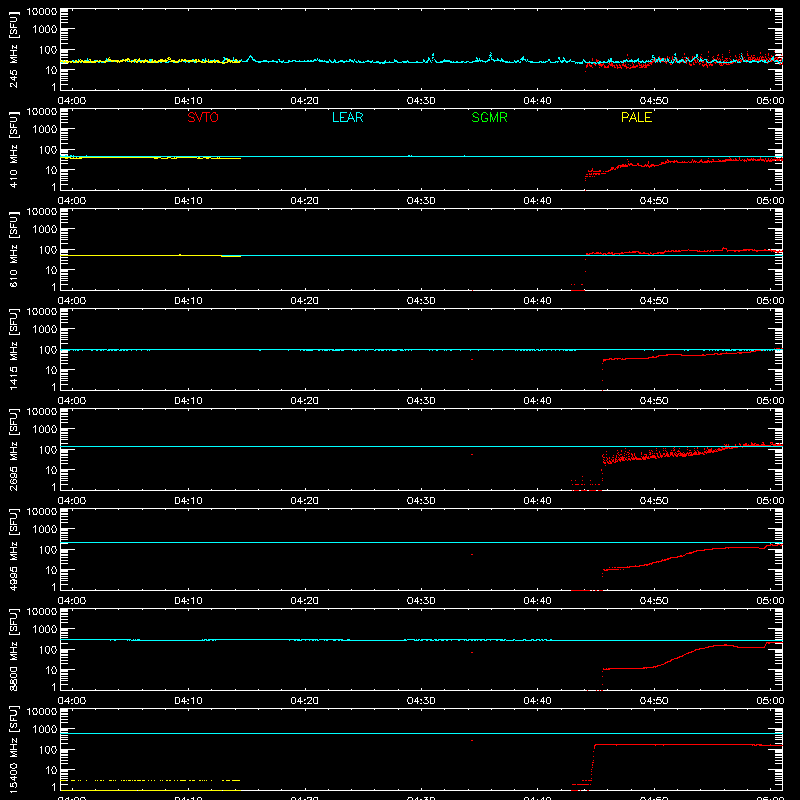
Task: Click the 10 y-axis label of 8800 MHz plot
Action: pyautogui.click(x=51, y=670)
